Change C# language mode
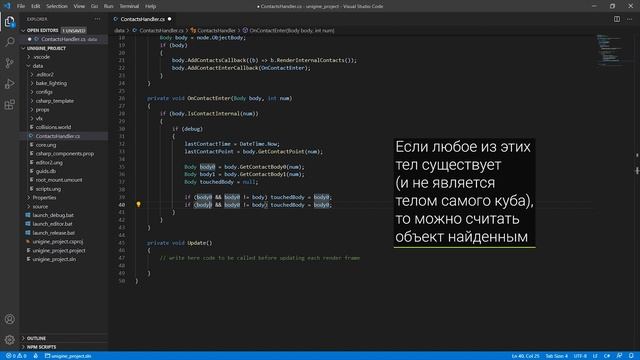This screenshot has width=640, height=360. tap(607, 356)
